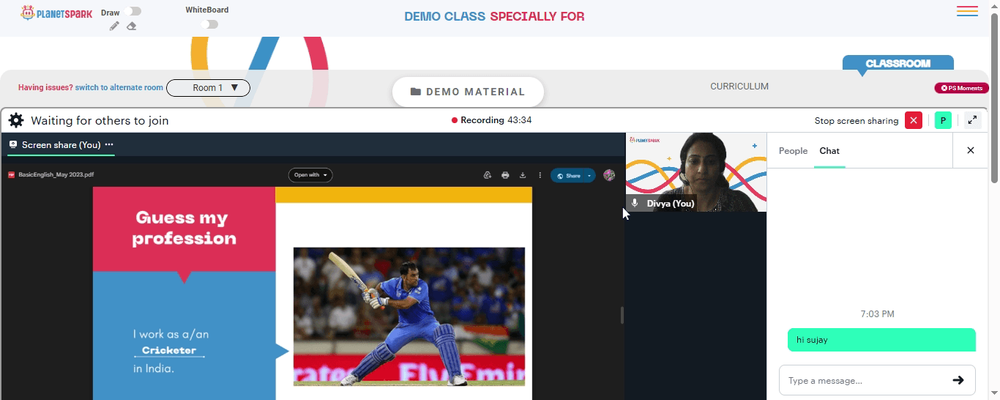Expand the Open with dropdown in the PDF viewer
The width and height of the screenshot is (1000, 400).
[x=310, y=175]
